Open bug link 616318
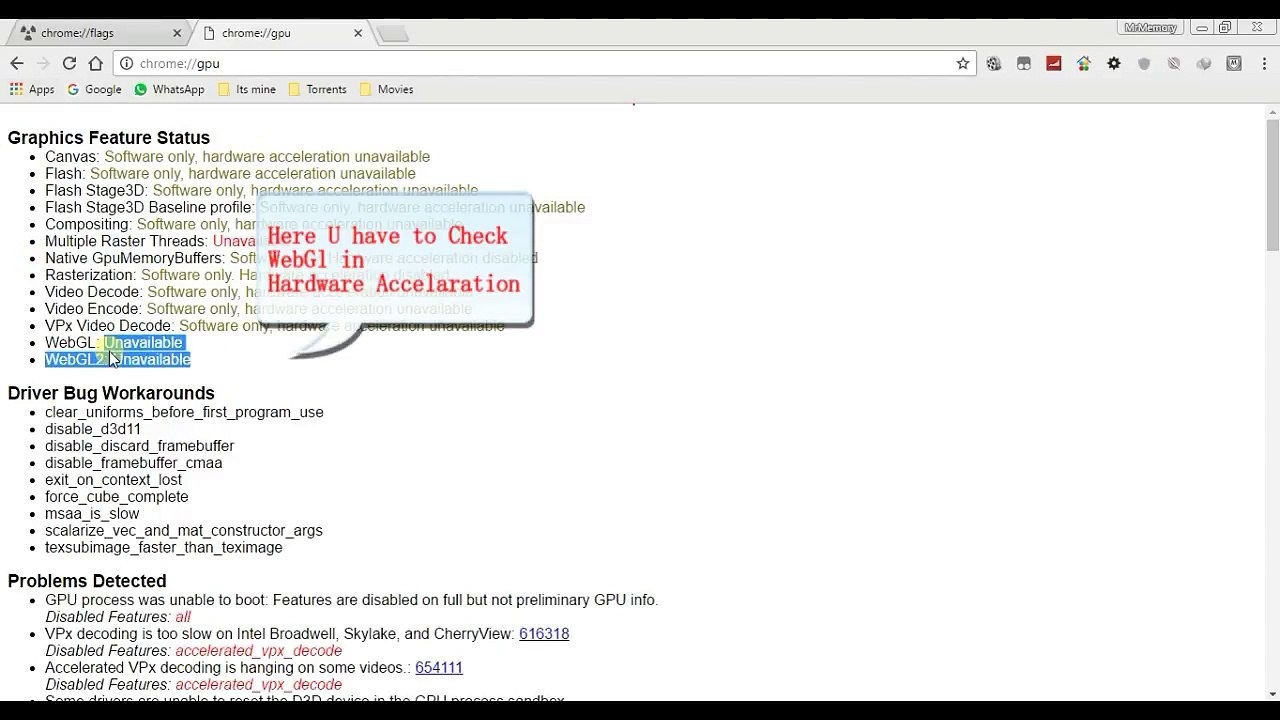Screen dimensions: 1280x720 pyautogui.click(x=544, y=634)
